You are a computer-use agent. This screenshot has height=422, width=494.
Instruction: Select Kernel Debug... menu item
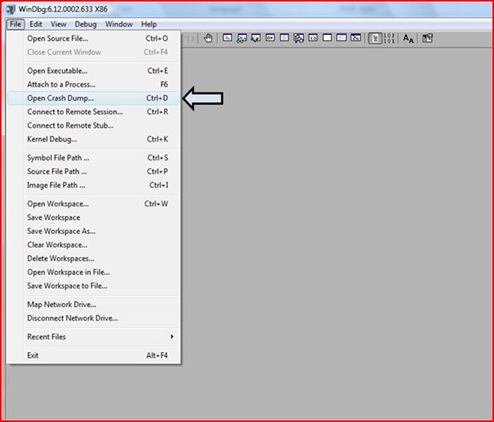93,139
